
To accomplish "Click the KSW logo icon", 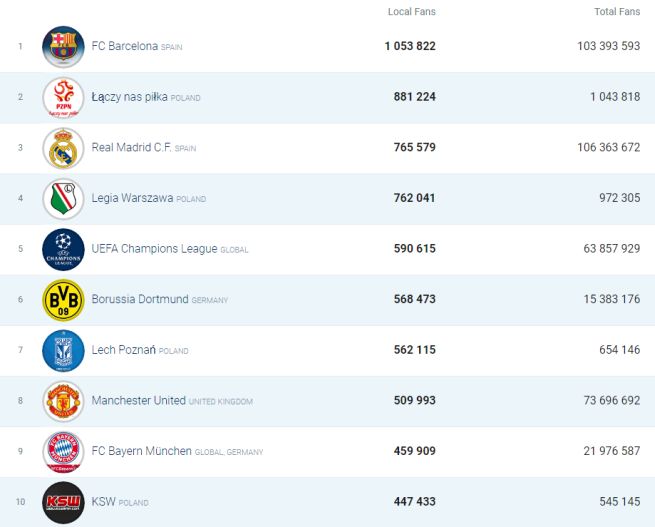I will pyautogui.click(x=63, y=502).
